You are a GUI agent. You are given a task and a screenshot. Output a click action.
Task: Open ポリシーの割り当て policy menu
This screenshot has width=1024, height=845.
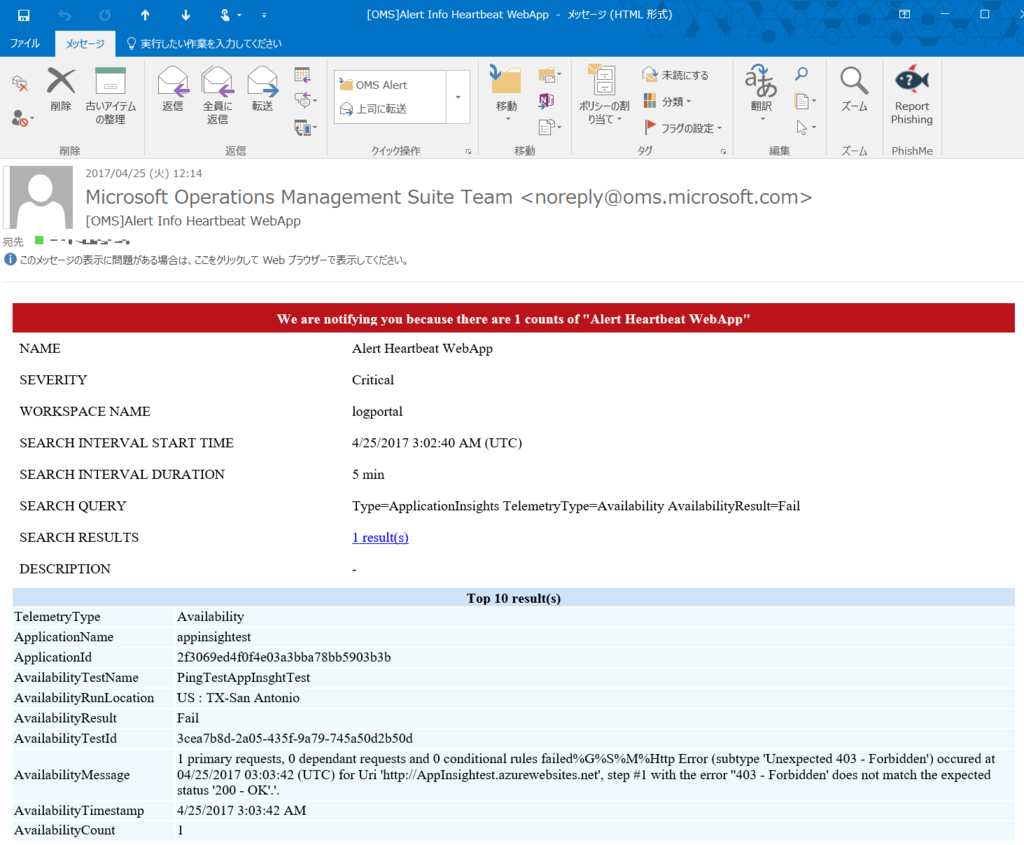tap(604, 95)
